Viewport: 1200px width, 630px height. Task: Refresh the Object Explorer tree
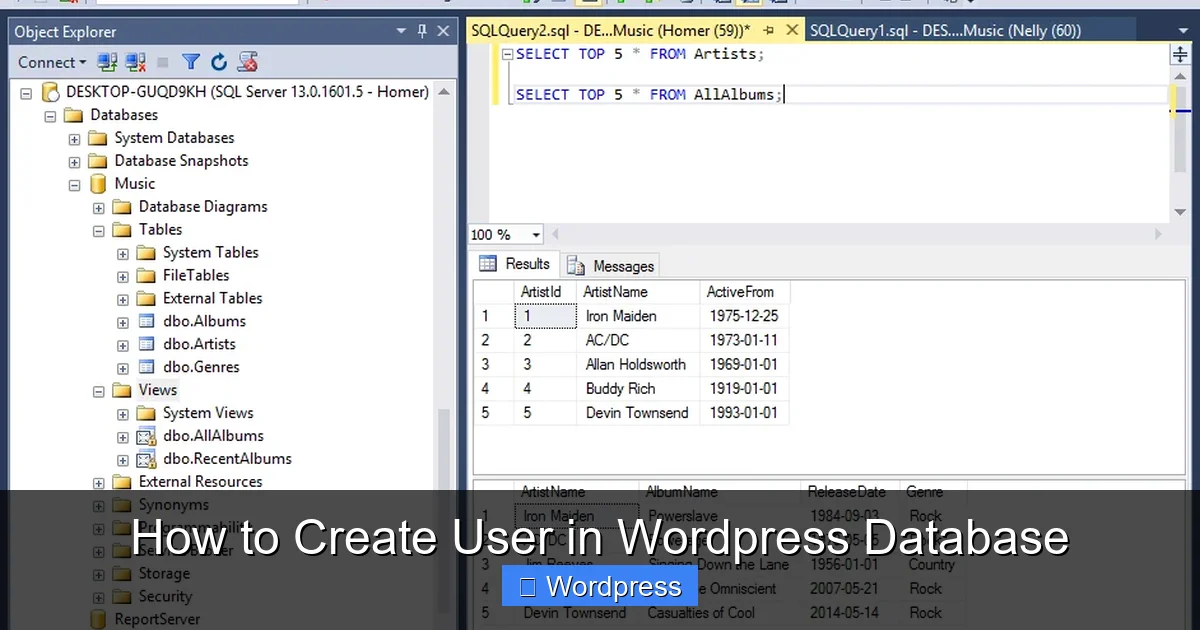pyautogui.click(x=218, y=62)
